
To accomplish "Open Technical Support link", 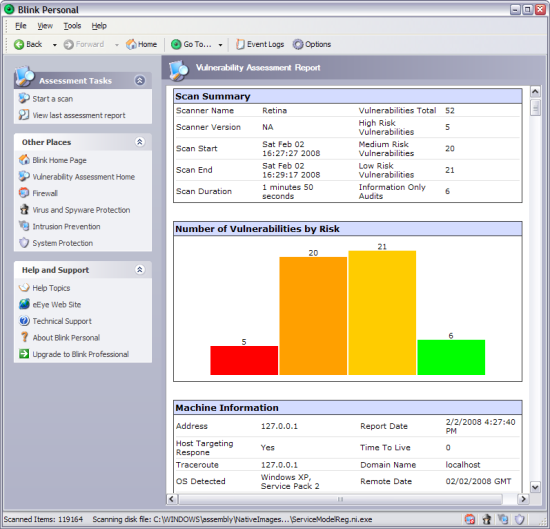I will [62, 321].
